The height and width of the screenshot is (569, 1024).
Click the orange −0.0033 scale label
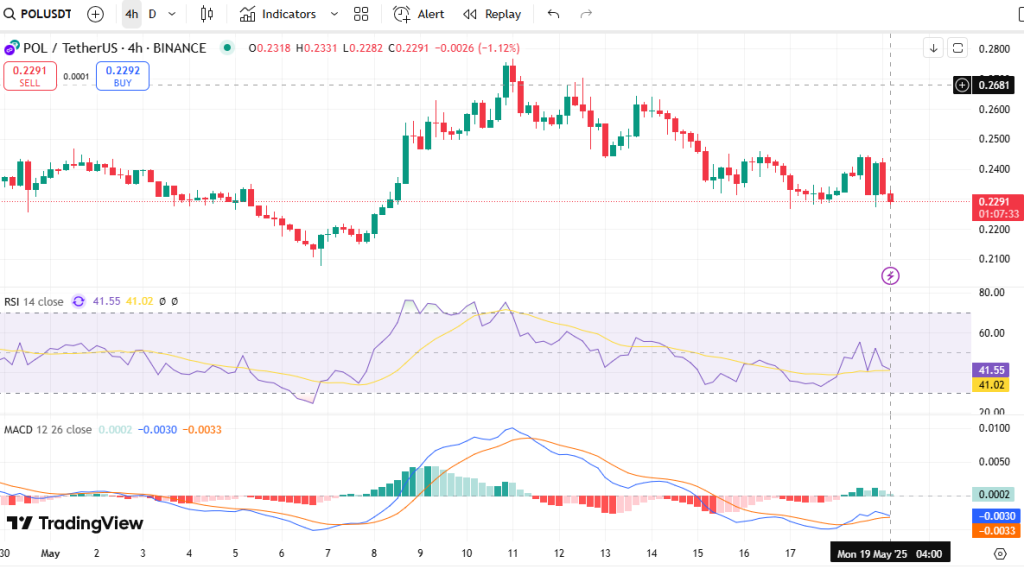pos(997,530)
